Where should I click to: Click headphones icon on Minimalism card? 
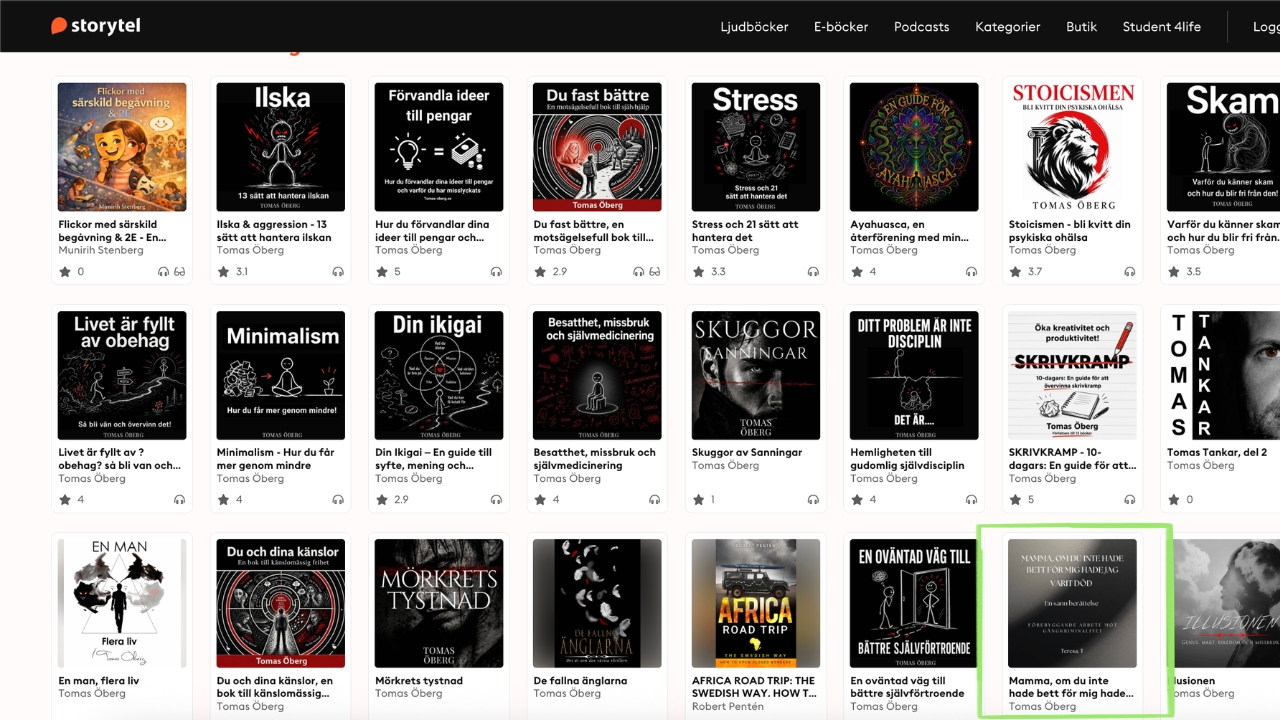pyautogui.click(x=338, y=500)
